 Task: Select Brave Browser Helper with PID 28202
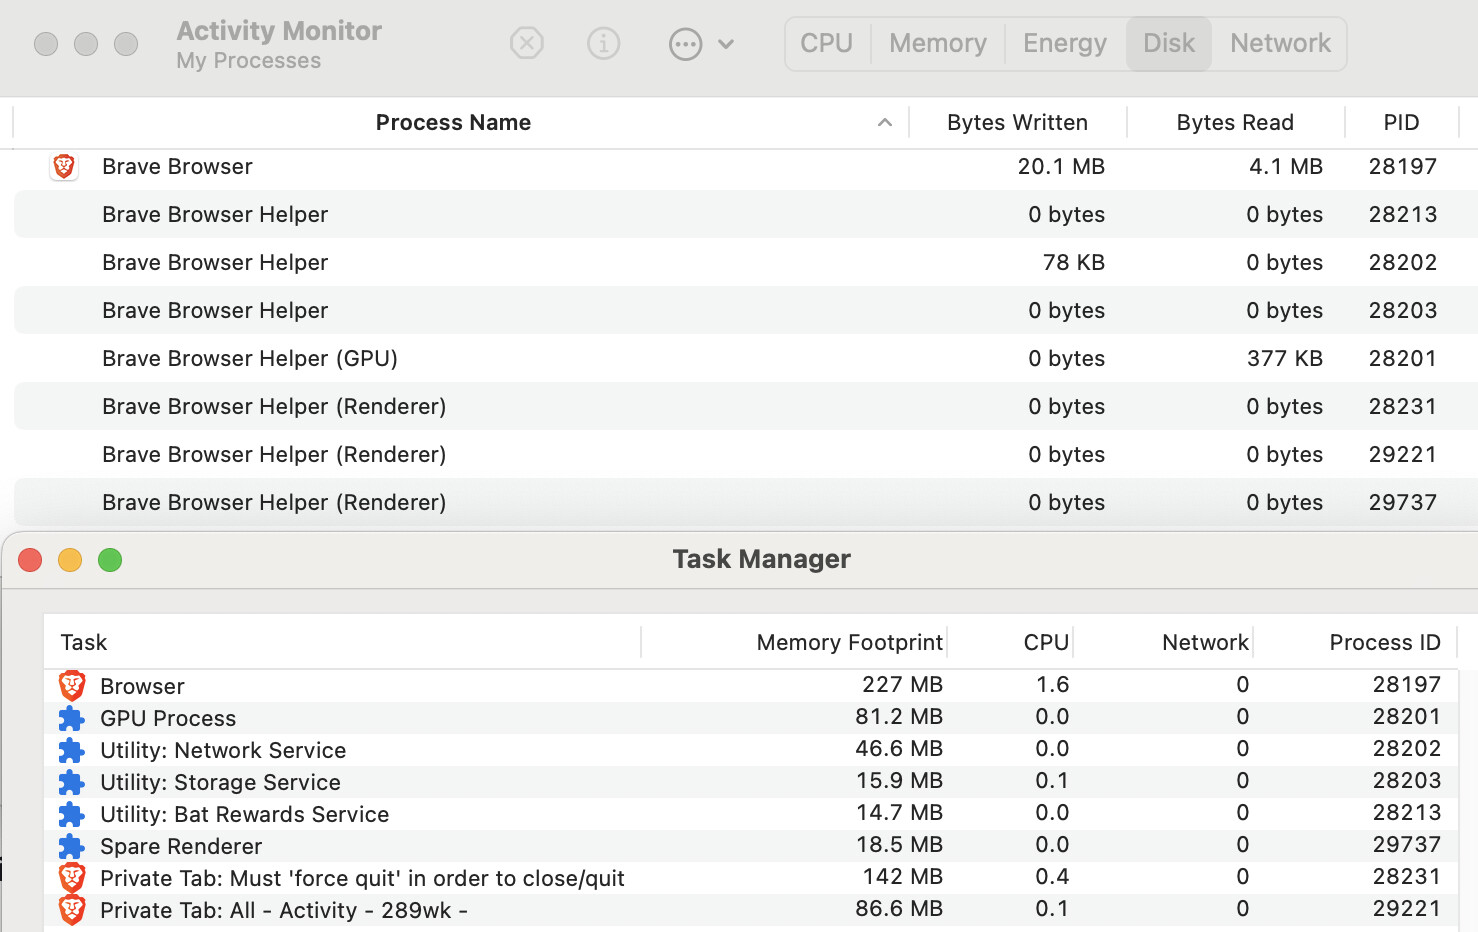745,262
